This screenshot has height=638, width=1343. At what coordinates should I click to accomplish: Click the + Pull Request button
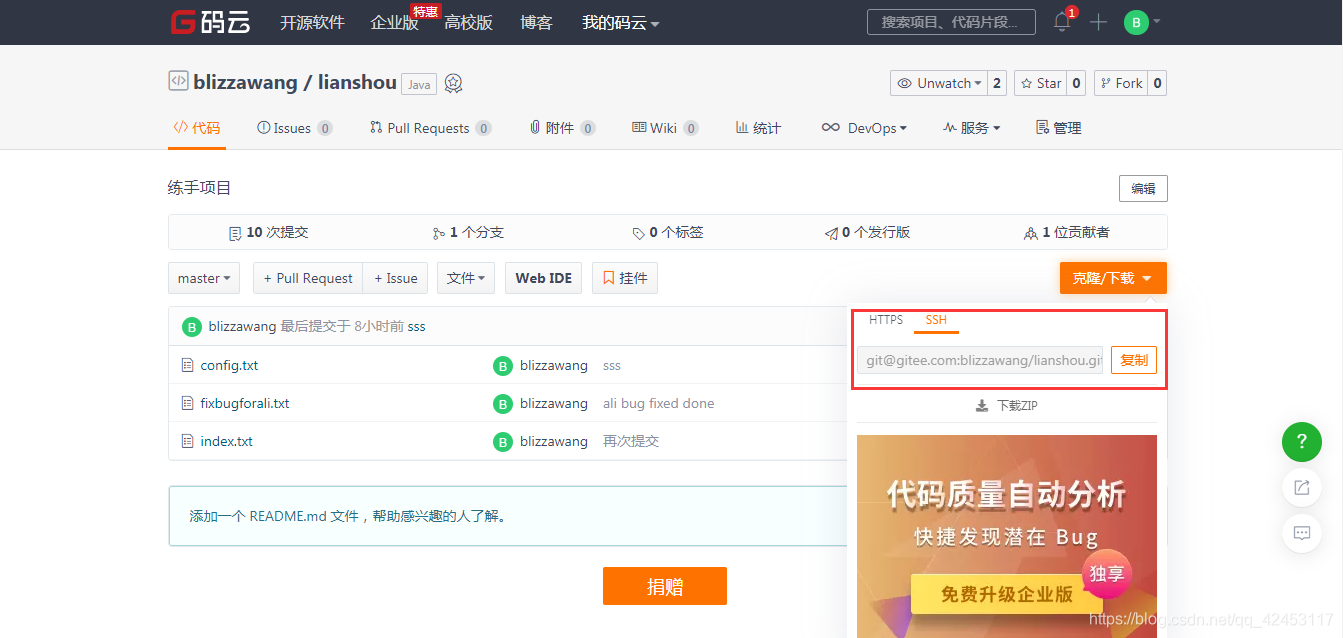pyautogui.click(x=308, y=278)
